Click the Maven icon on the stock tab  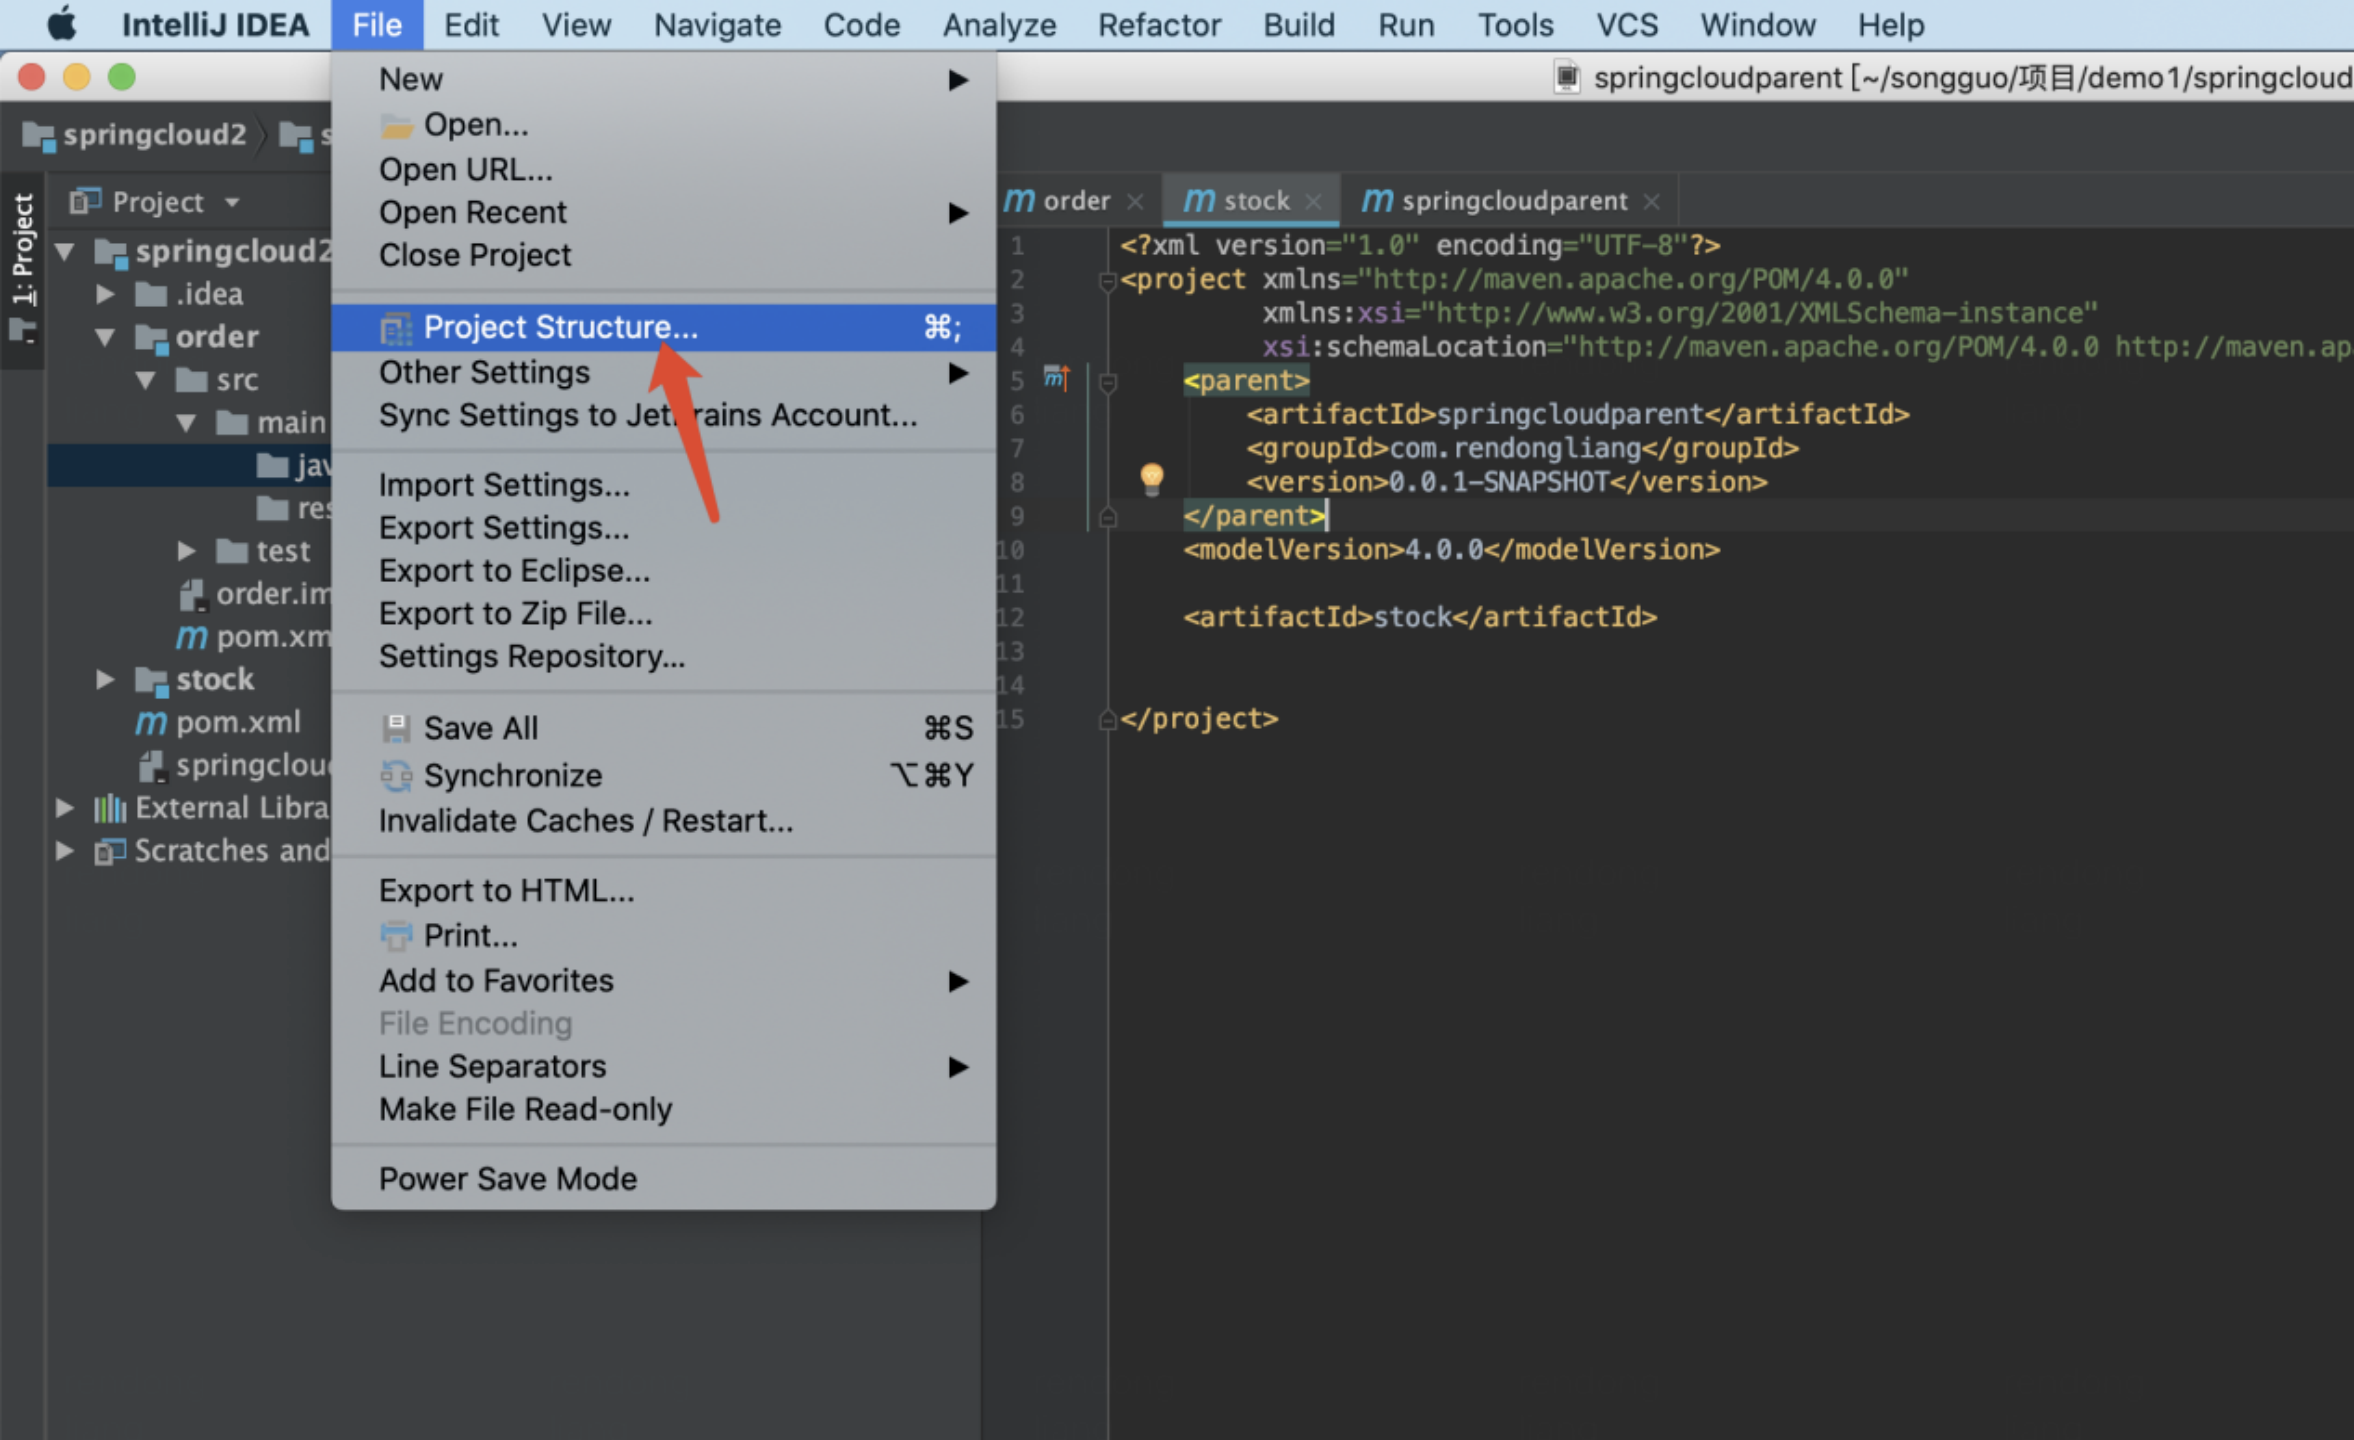click(x=1199, y=201)
